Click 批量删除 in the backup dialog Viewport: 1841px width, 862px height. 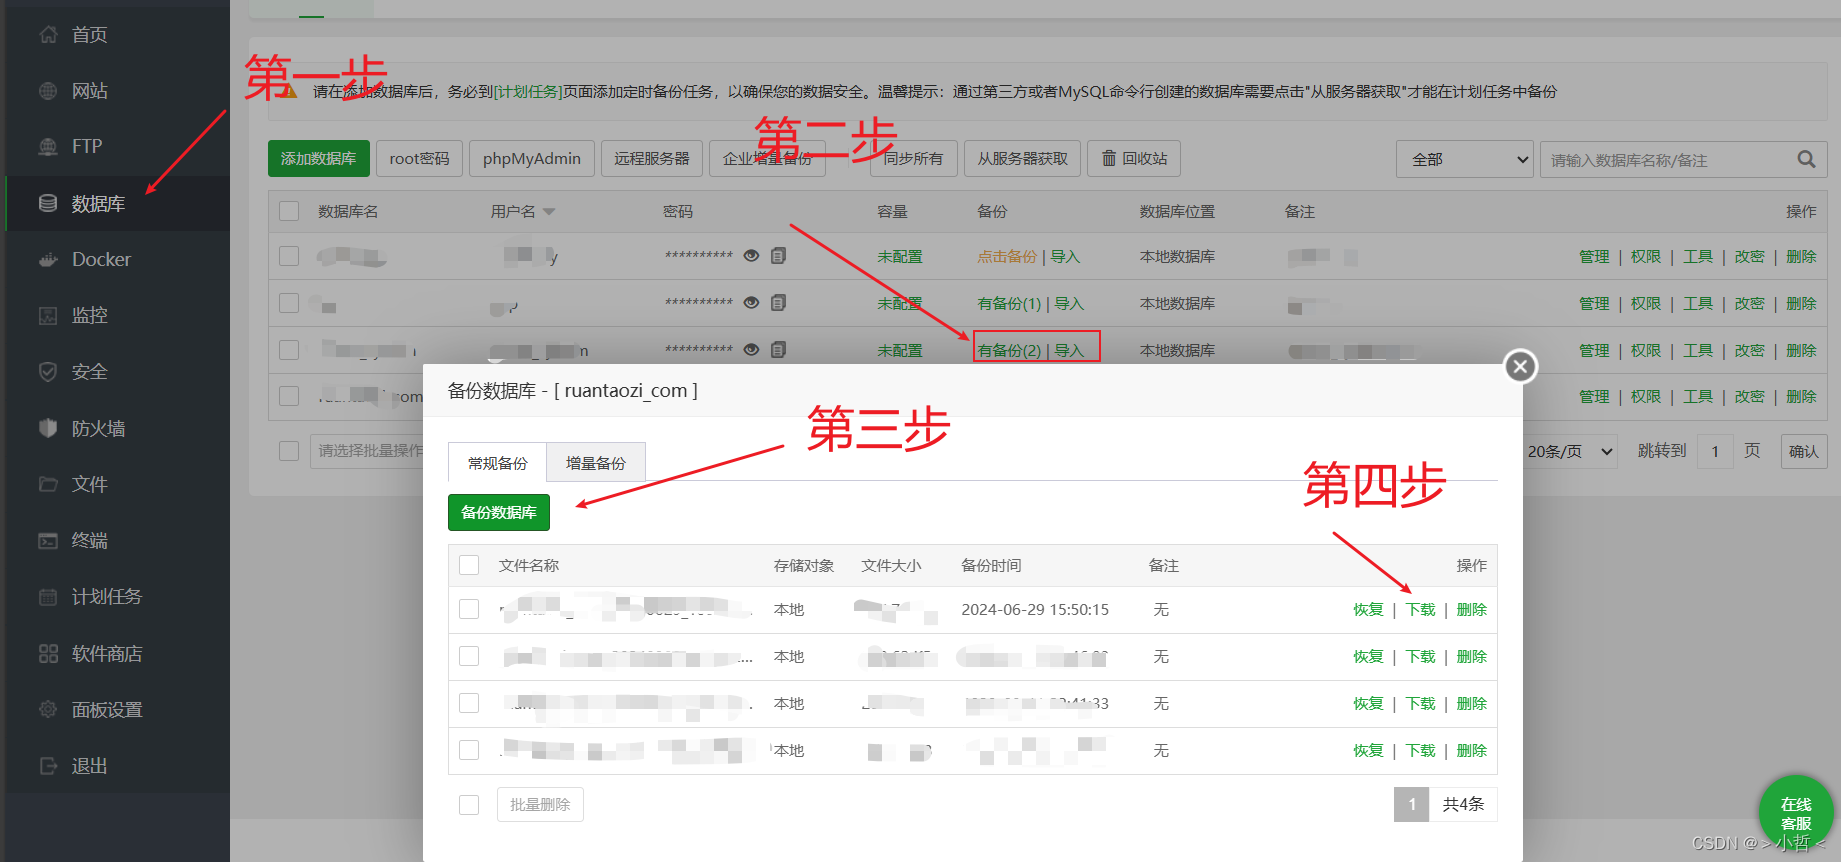click(x=540, y=805)
